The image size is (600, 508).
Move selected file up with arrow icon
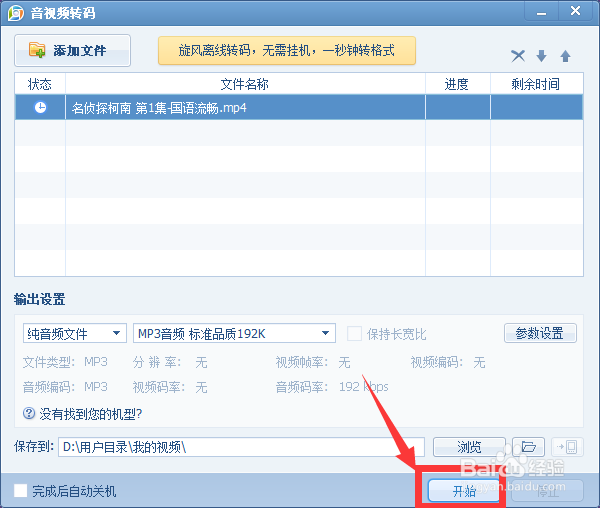565,56
